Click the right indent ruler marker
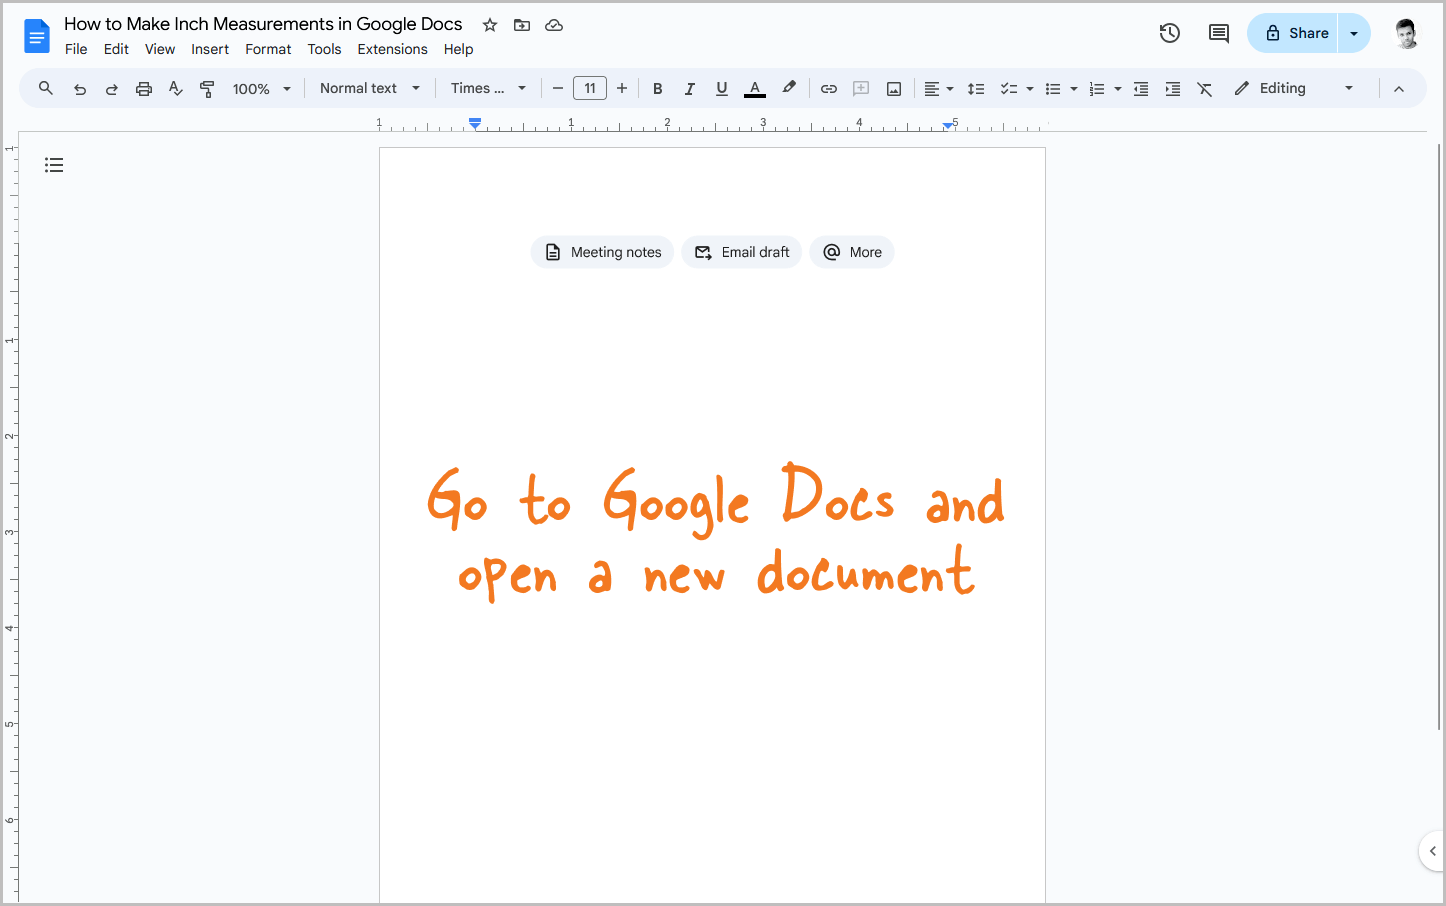The image size is (1446, 906). [x=947, y=125]
